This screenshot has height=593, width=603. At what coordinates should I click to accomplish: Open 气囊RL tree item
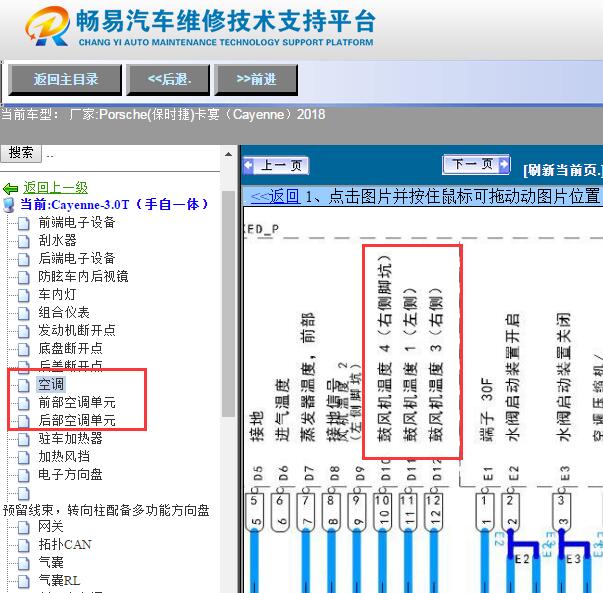point(59,581)
